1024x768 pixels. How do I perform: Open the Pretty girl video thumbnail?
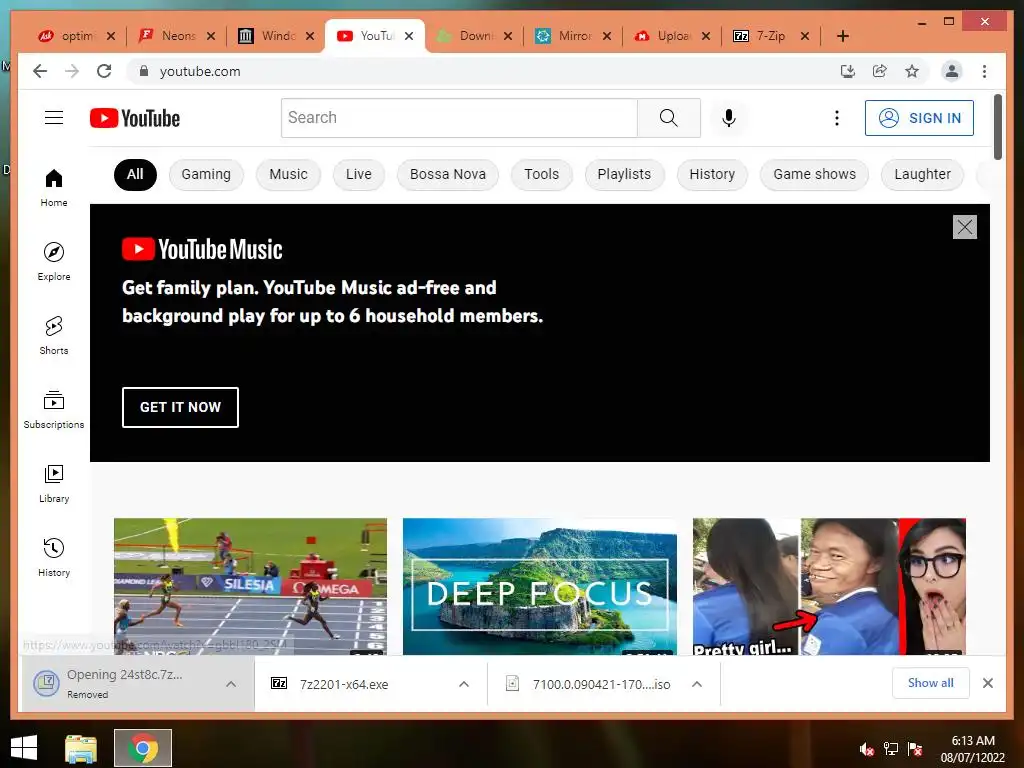(x=829, y=586)
